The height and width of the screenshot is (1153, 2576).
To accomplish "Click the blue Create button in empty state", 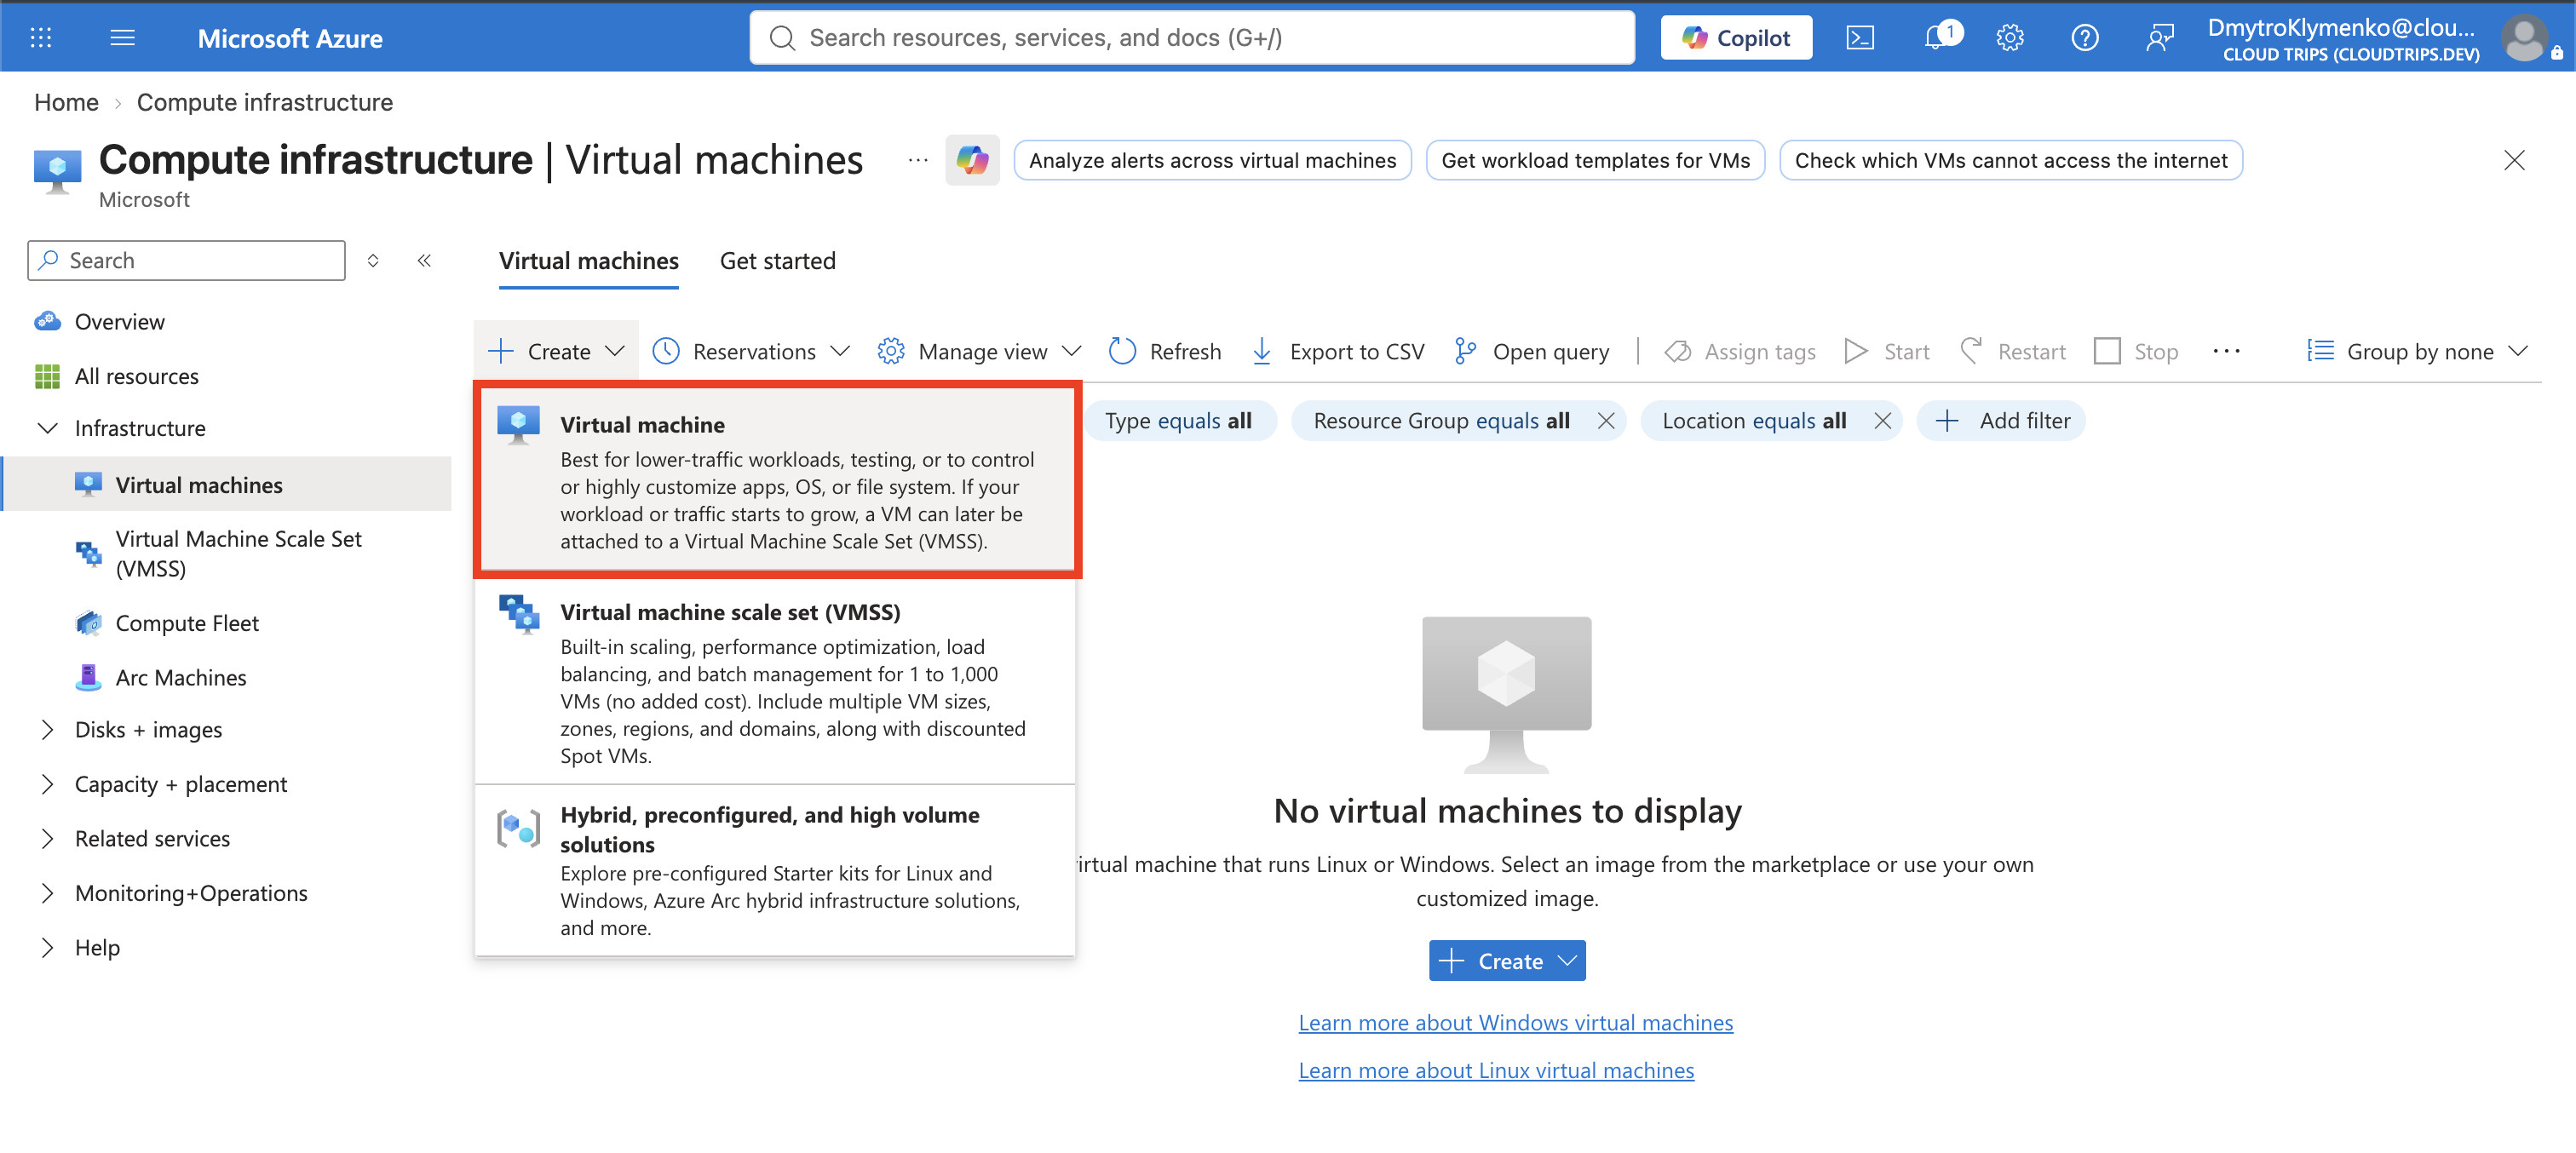I will [x=1507, y=961].
